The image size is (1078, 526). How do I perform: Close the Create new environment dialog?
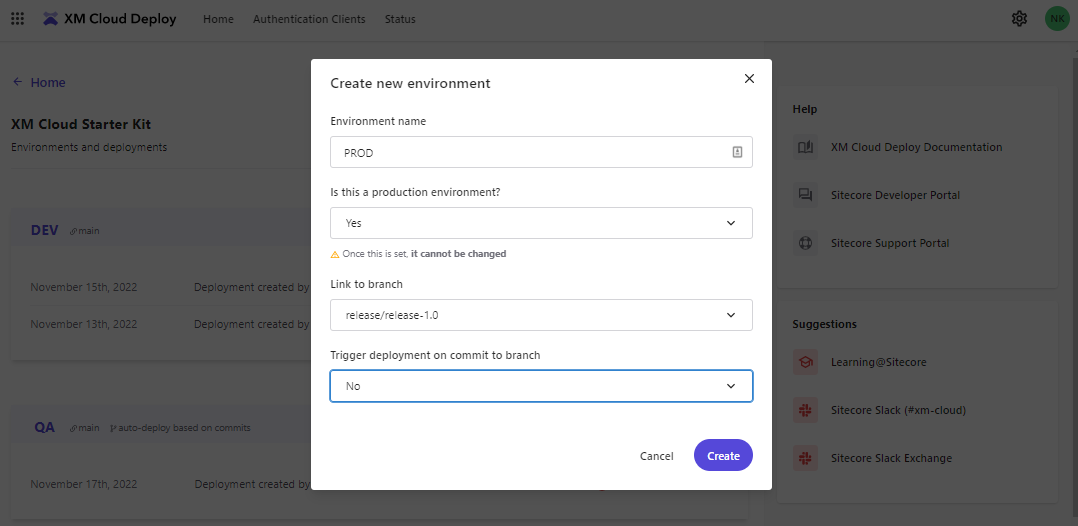coord(749,79)
